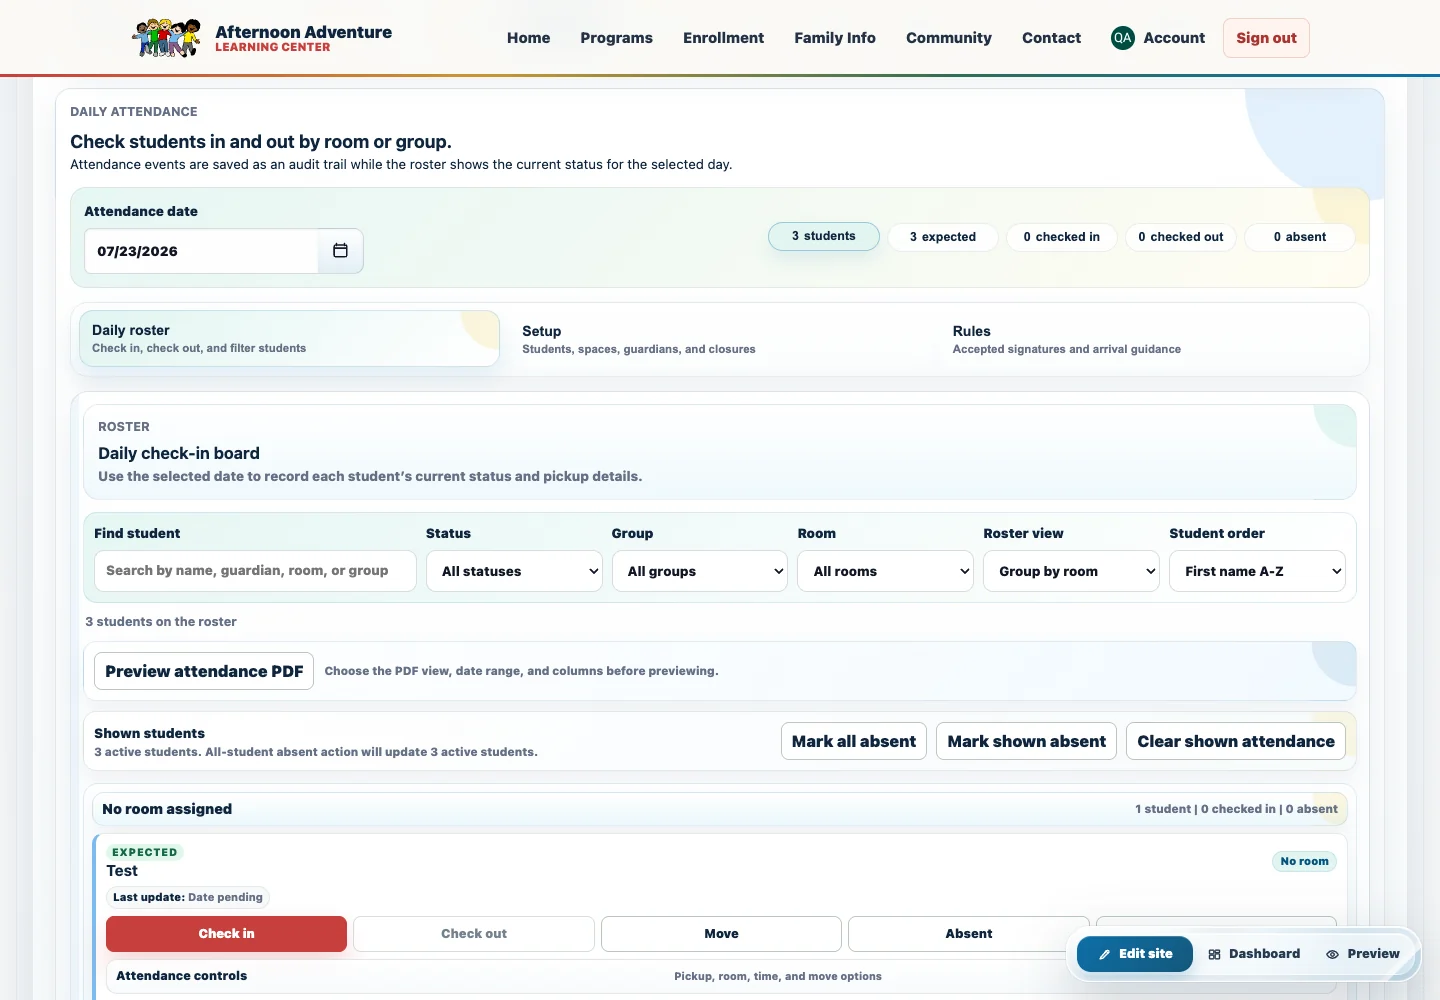The width and height of the screenshot is (1440, 1000).
Task: Open the Status dropdown showing All statuses
Action: 514,571
